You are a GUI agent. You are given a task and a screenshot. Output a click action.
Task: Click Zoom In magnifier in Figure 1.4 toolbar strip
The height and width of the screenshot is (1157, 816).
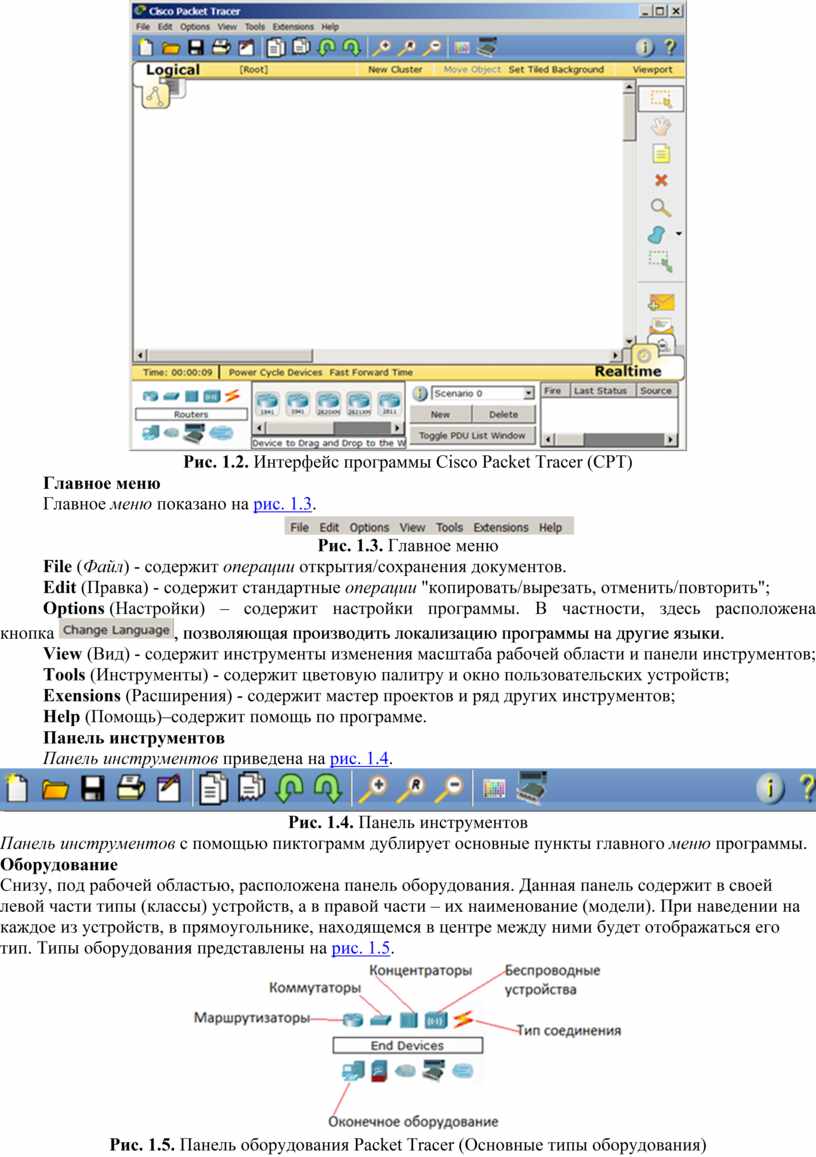tap(374, 788)
